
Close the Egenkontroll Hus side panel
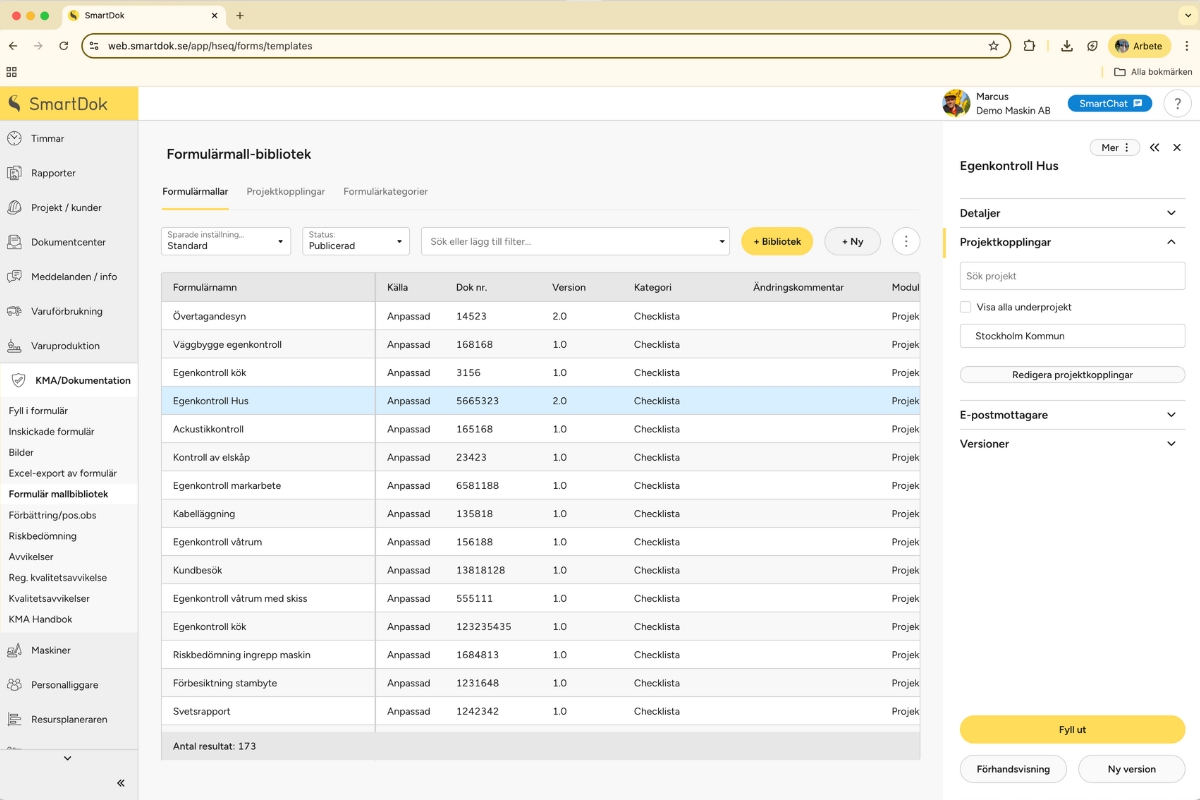1177,148
